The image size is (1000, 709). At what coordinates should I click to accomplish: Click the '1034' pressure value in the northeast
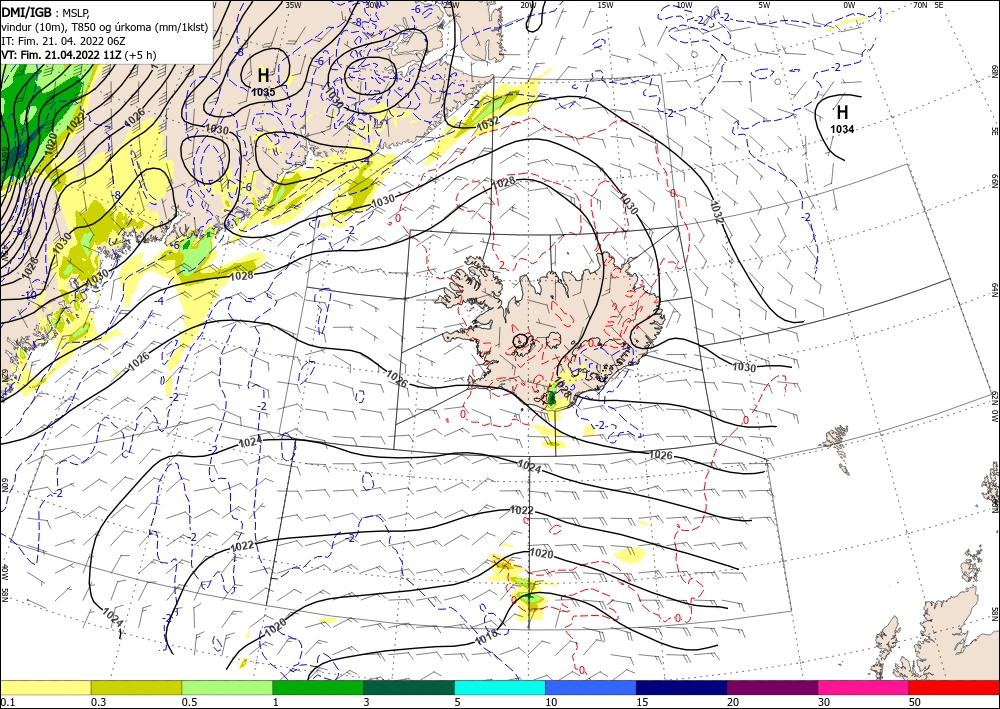point(842,129)
